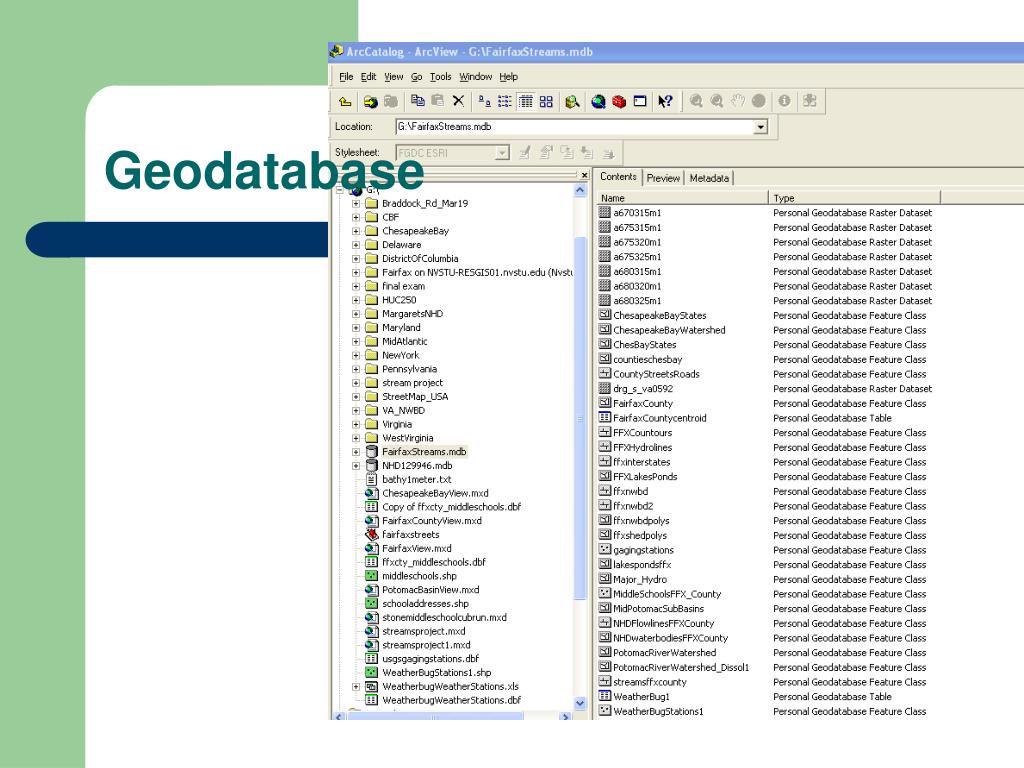Open the Edit menu
The image size is (1024, 768).
tap(368, 77)
